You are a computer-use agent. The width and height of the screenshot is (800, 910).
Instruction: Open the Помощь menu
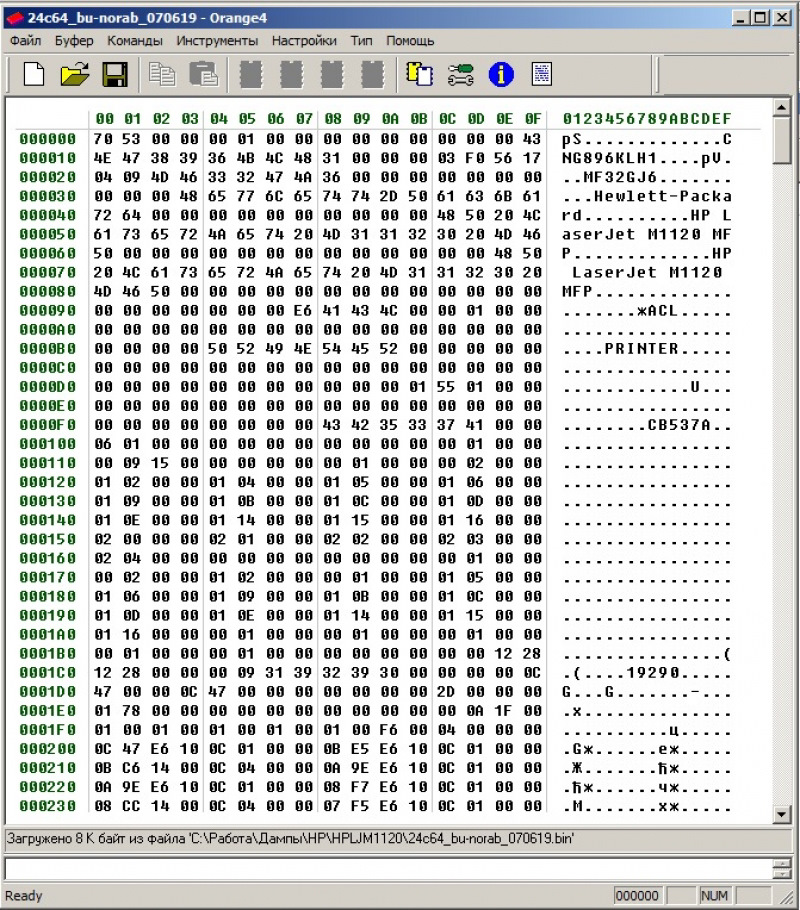tap(410, 41)
